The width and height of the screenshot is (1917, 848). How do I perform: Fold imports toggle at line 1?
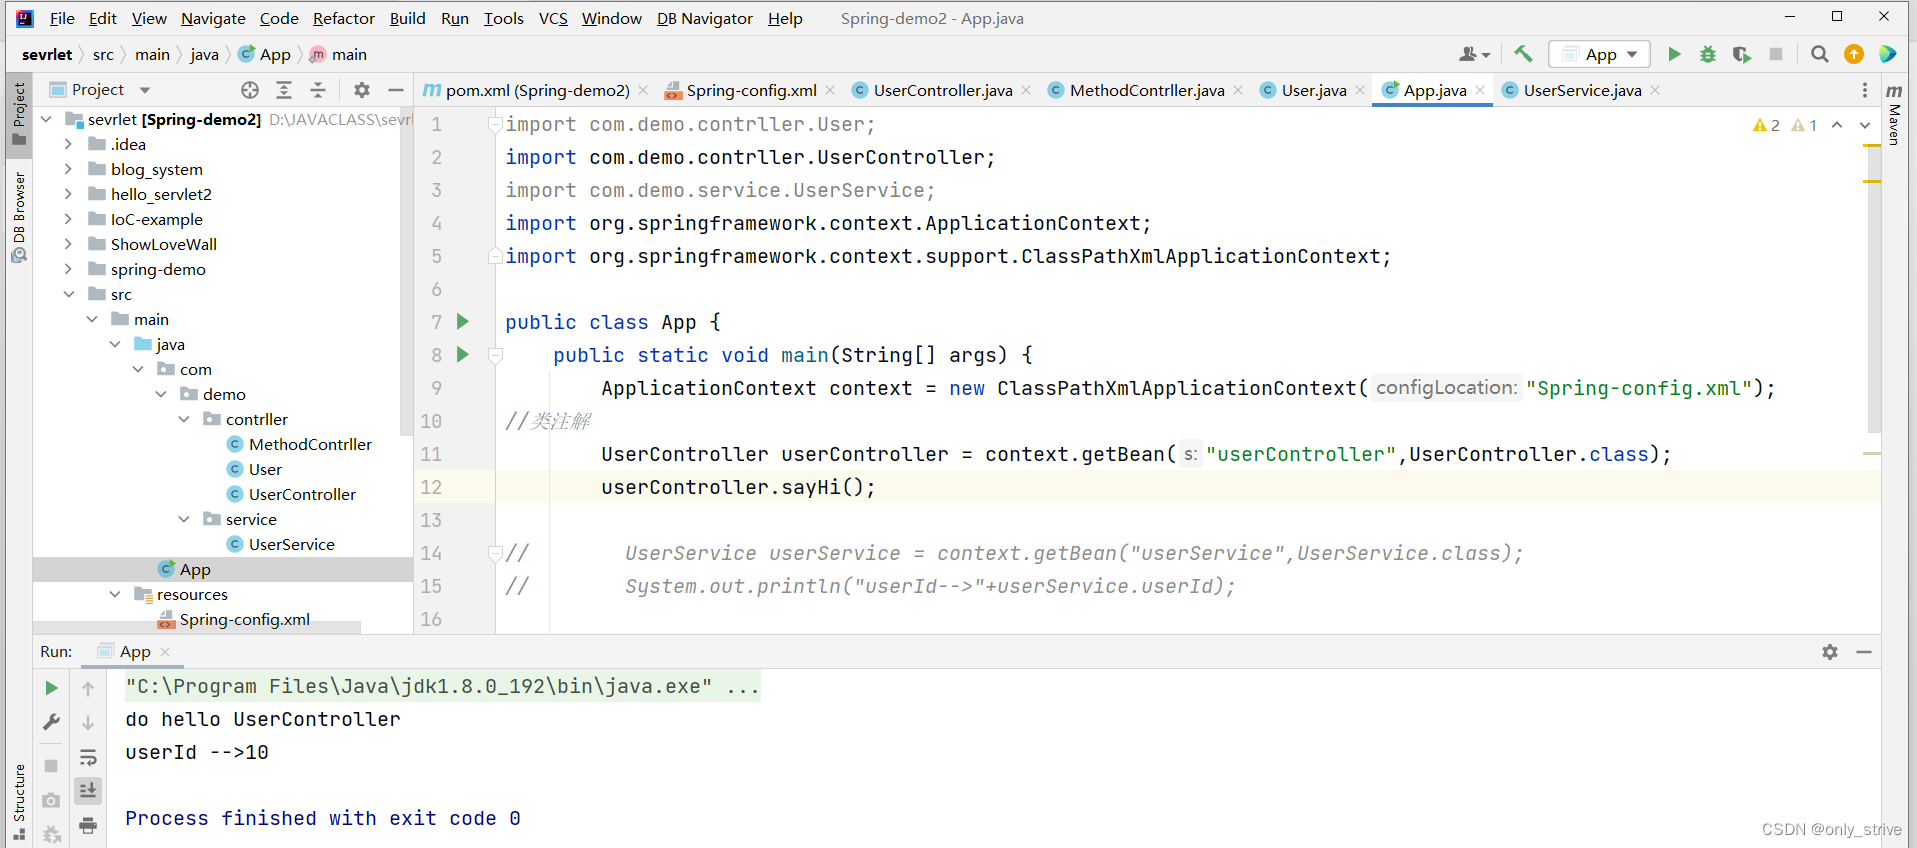494,124
